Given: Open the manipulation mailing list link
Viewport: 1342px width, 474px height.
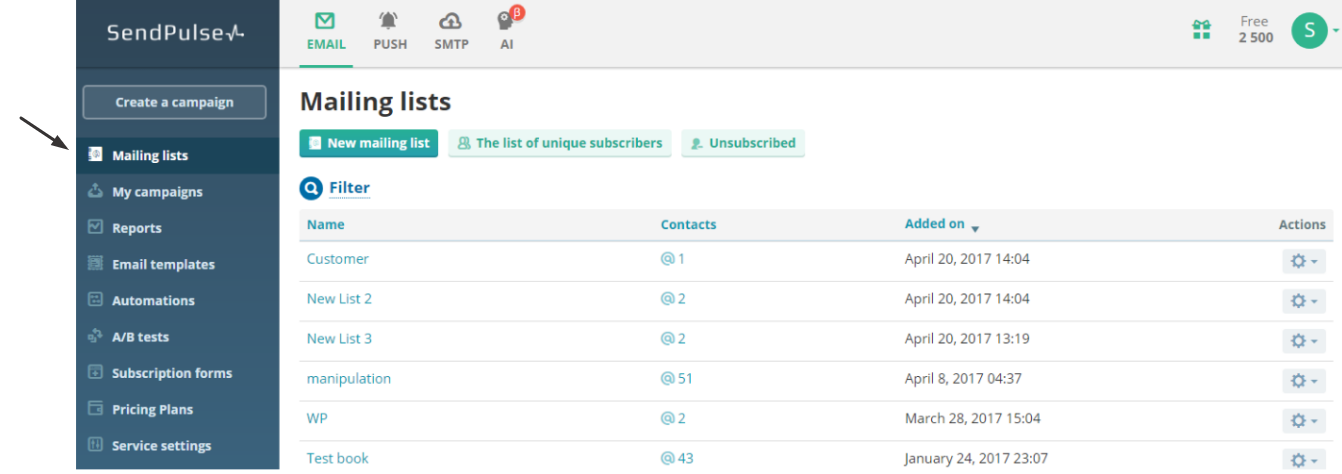Looking at the screenshot, I should 349,379.
